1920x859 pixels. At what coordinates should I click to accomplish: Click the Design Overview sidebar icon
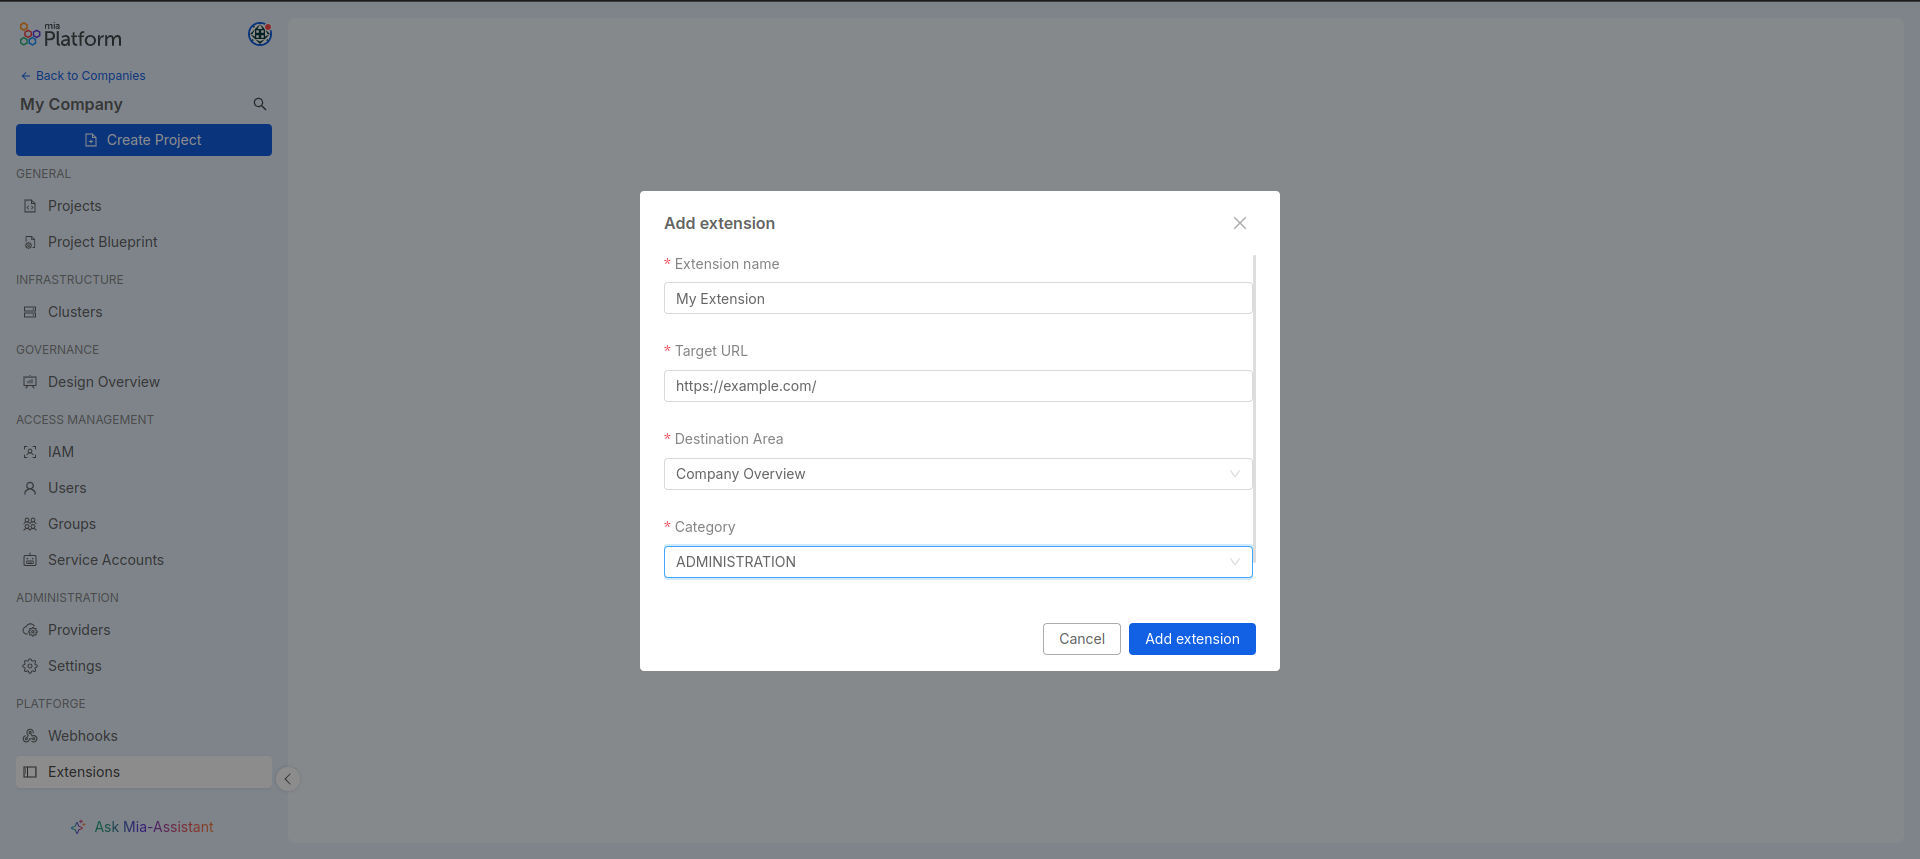tap(30, 382)
